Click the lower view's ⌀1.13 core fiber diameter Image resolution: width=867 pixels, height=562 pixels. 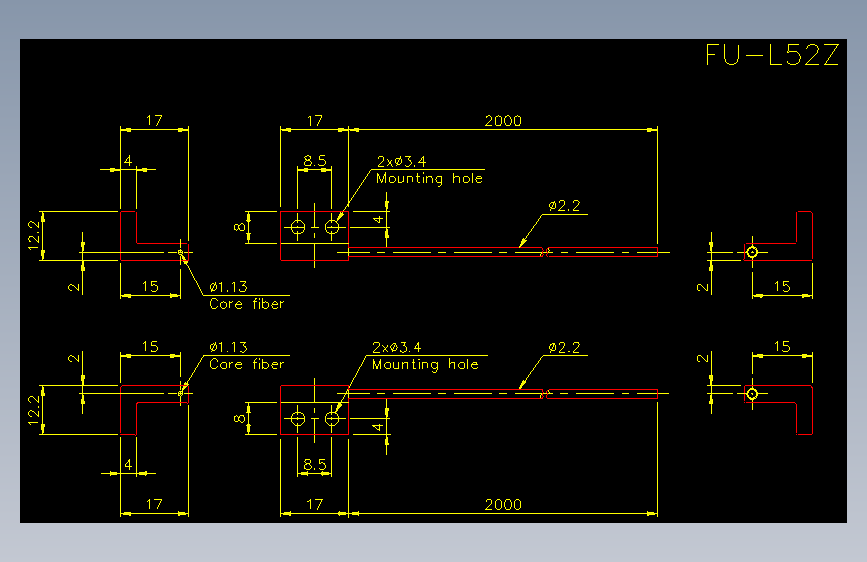coord(228,347)
